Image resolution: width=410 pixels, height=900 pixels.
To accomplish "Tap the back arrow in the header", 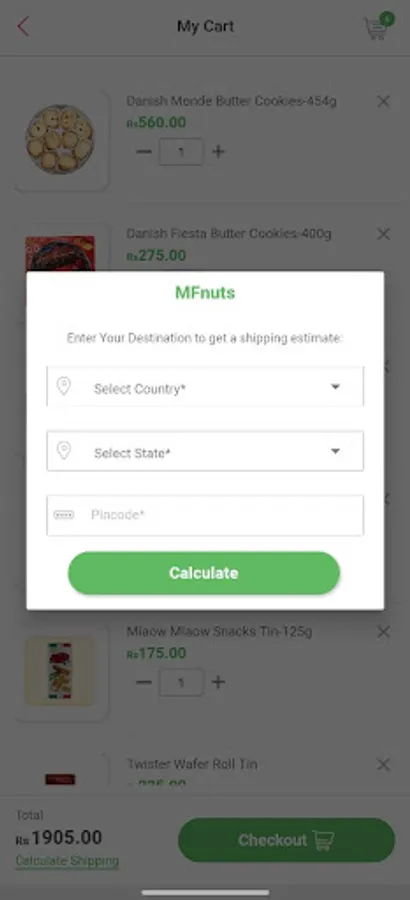I will click(22, 26).
